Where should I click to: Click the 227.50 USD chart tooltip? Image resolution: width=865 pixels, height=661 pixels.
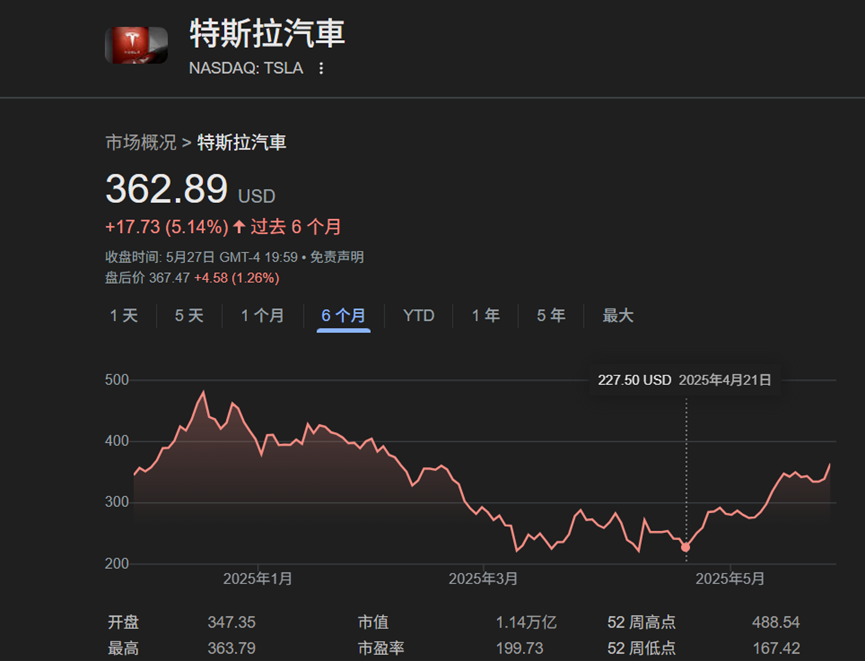tap(684, 380)
